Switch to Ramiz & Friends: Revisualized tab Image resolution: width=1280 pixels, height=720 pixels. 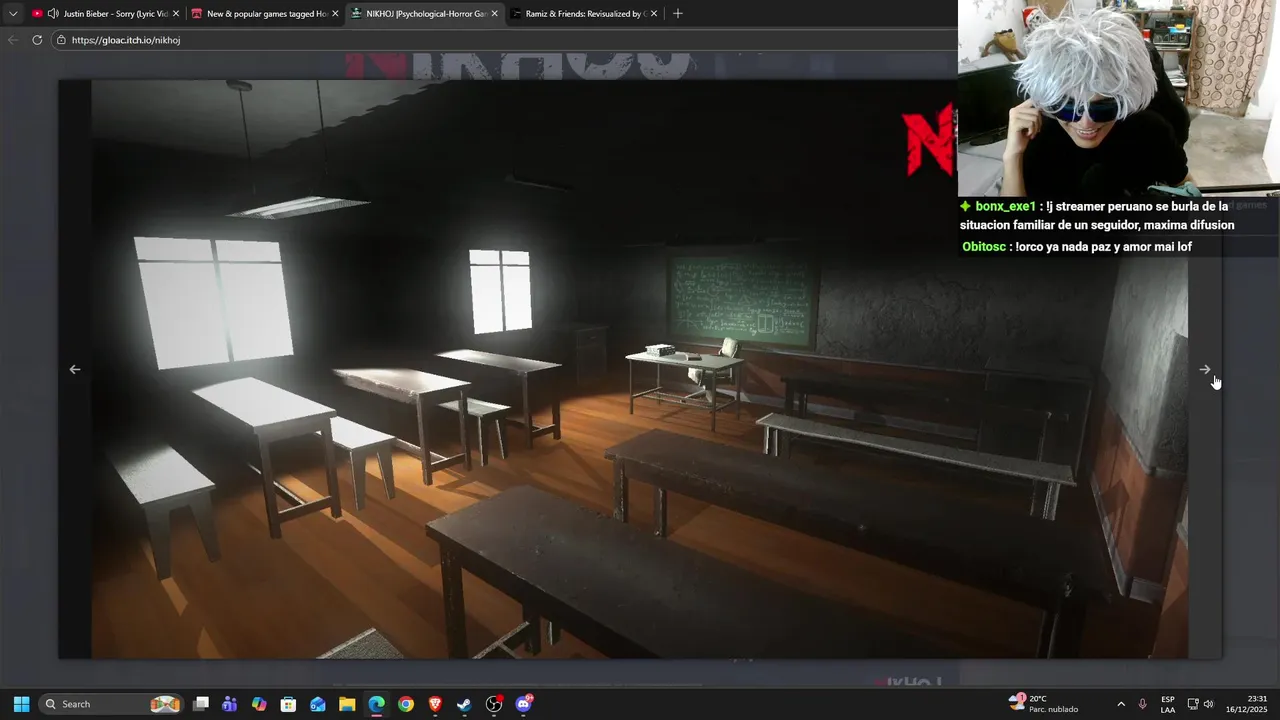point(584,14)
